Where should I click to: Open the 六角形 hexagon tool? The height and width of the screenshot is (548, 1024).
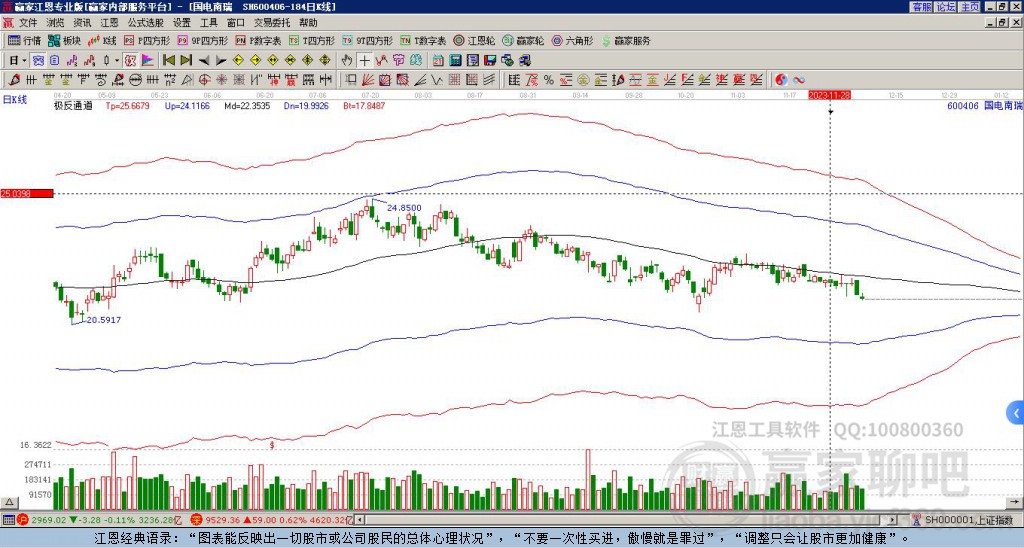[573, 40]
